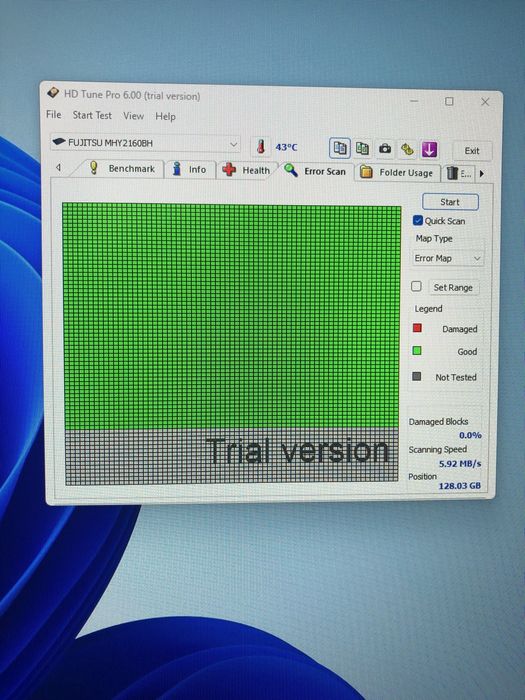Click the red Damaged legend swatch
This screenshot has width=525, height=700.
coord(417,328)
